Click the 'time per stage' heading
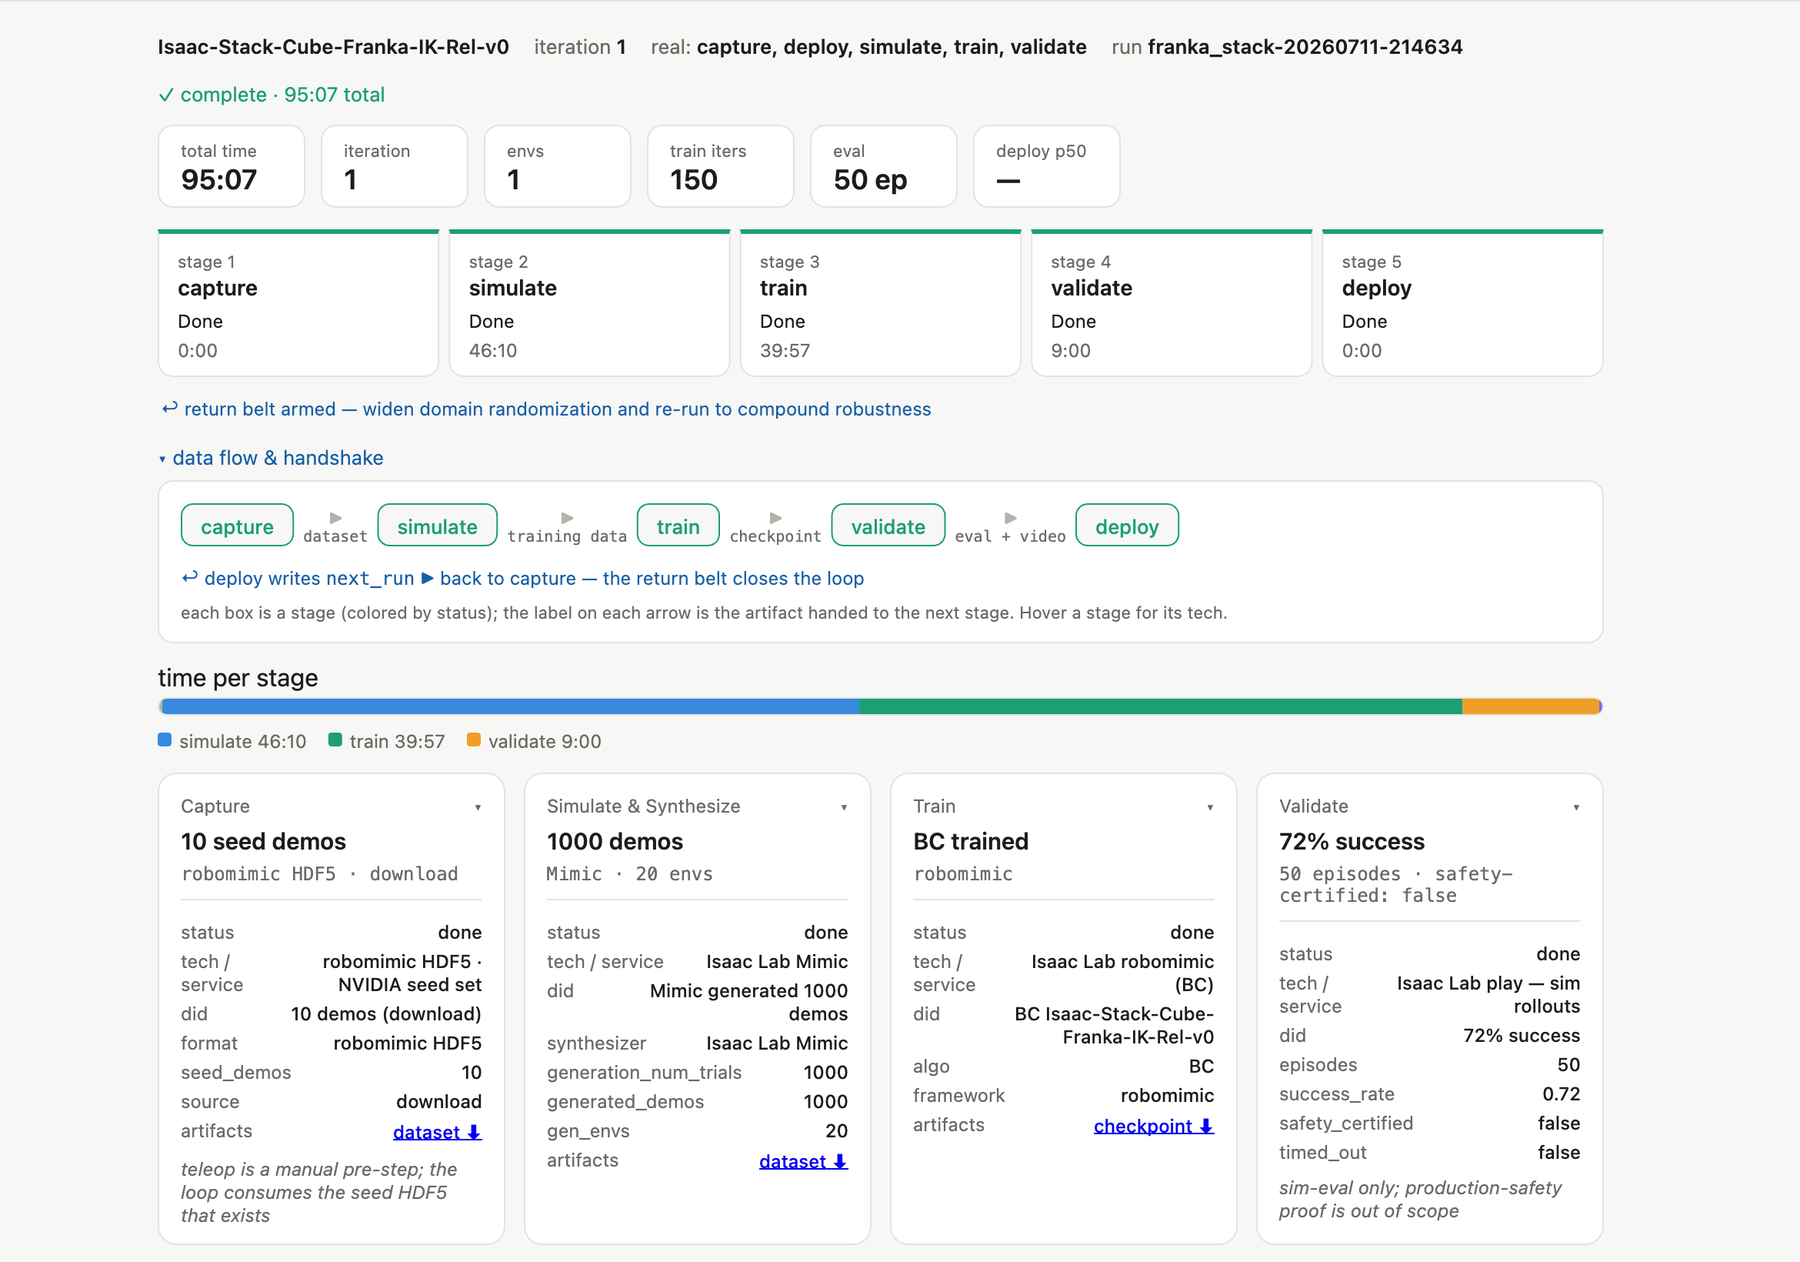Viewport: 1800px width, 1262px height. [238, 678]
